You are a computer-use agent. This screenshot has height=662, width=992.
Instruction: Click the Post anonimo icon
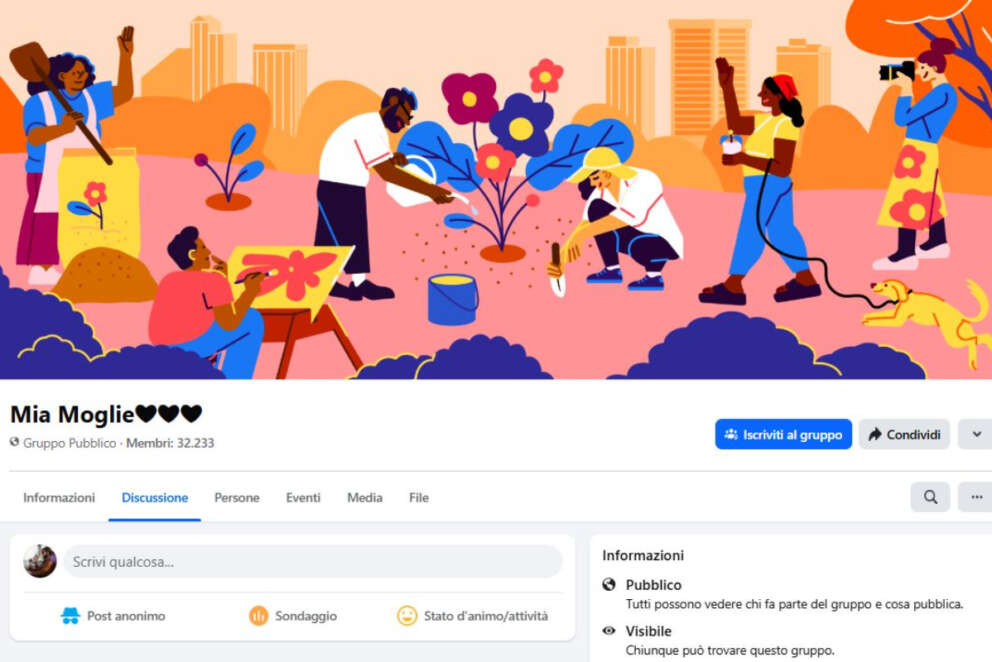(70, 616)
